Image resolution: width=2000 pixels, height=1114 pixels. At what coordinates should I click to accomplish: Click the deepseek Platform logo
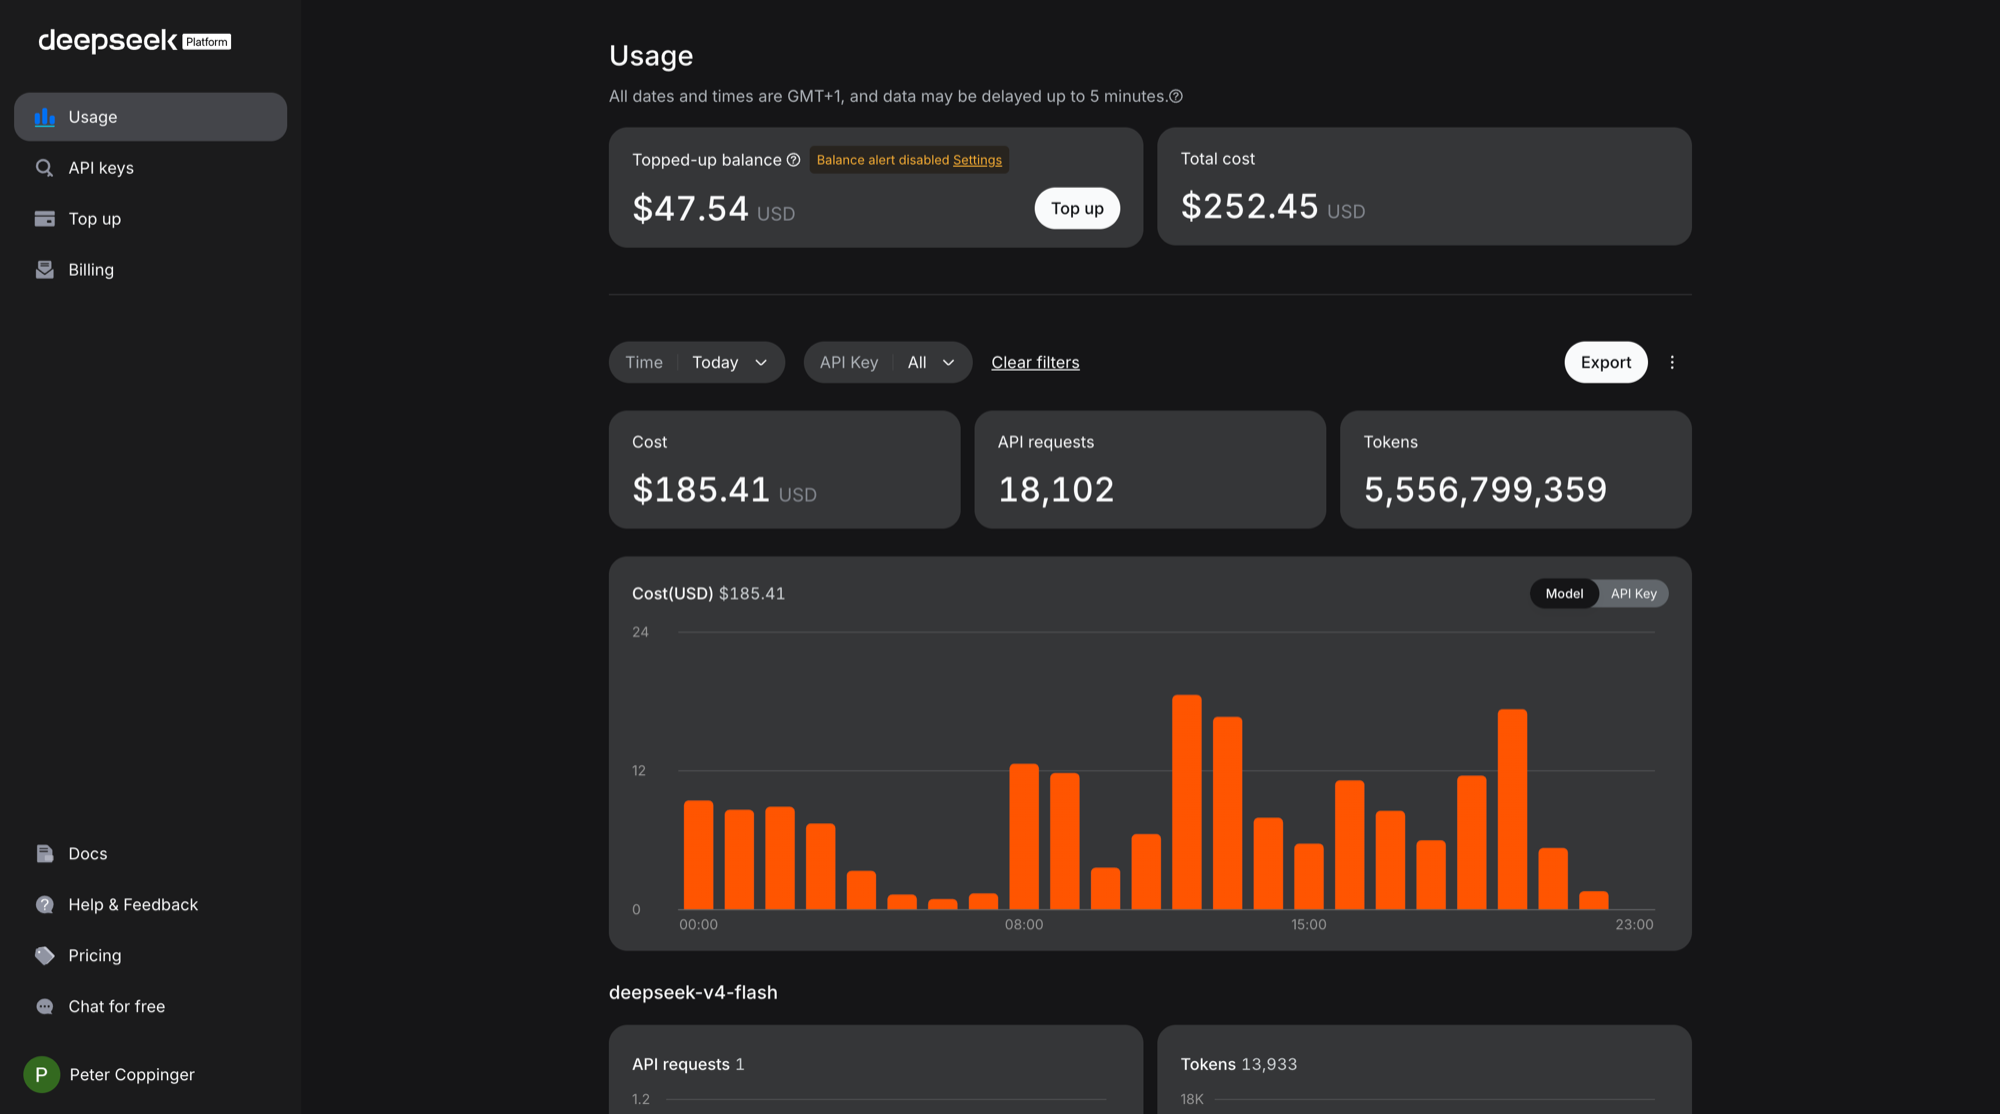pos(134,41)
